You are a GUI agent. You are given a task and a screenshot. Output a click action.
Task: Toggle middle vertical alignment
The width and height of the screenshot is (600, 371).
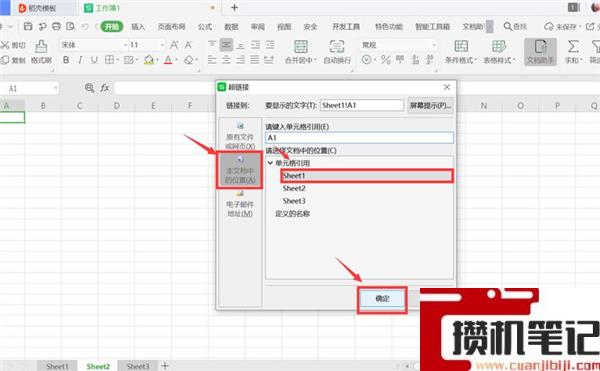click(226, 45)
